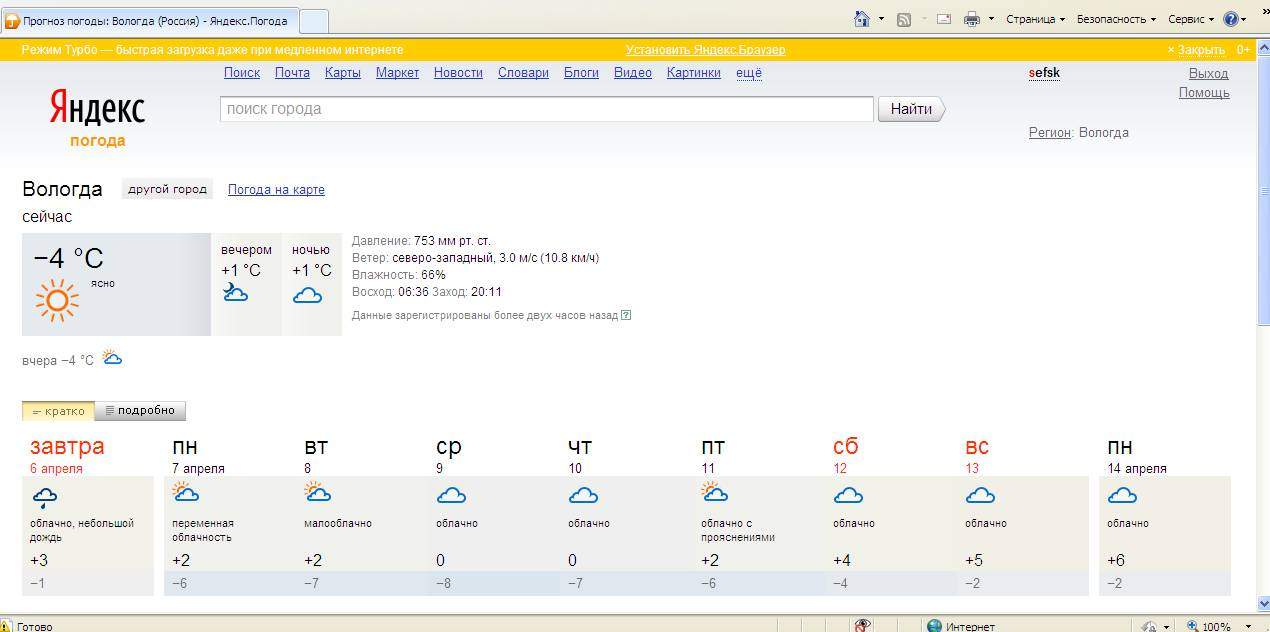
Task: Open Блоги service link
Action: pyautogui.click(x=581, y=73)
